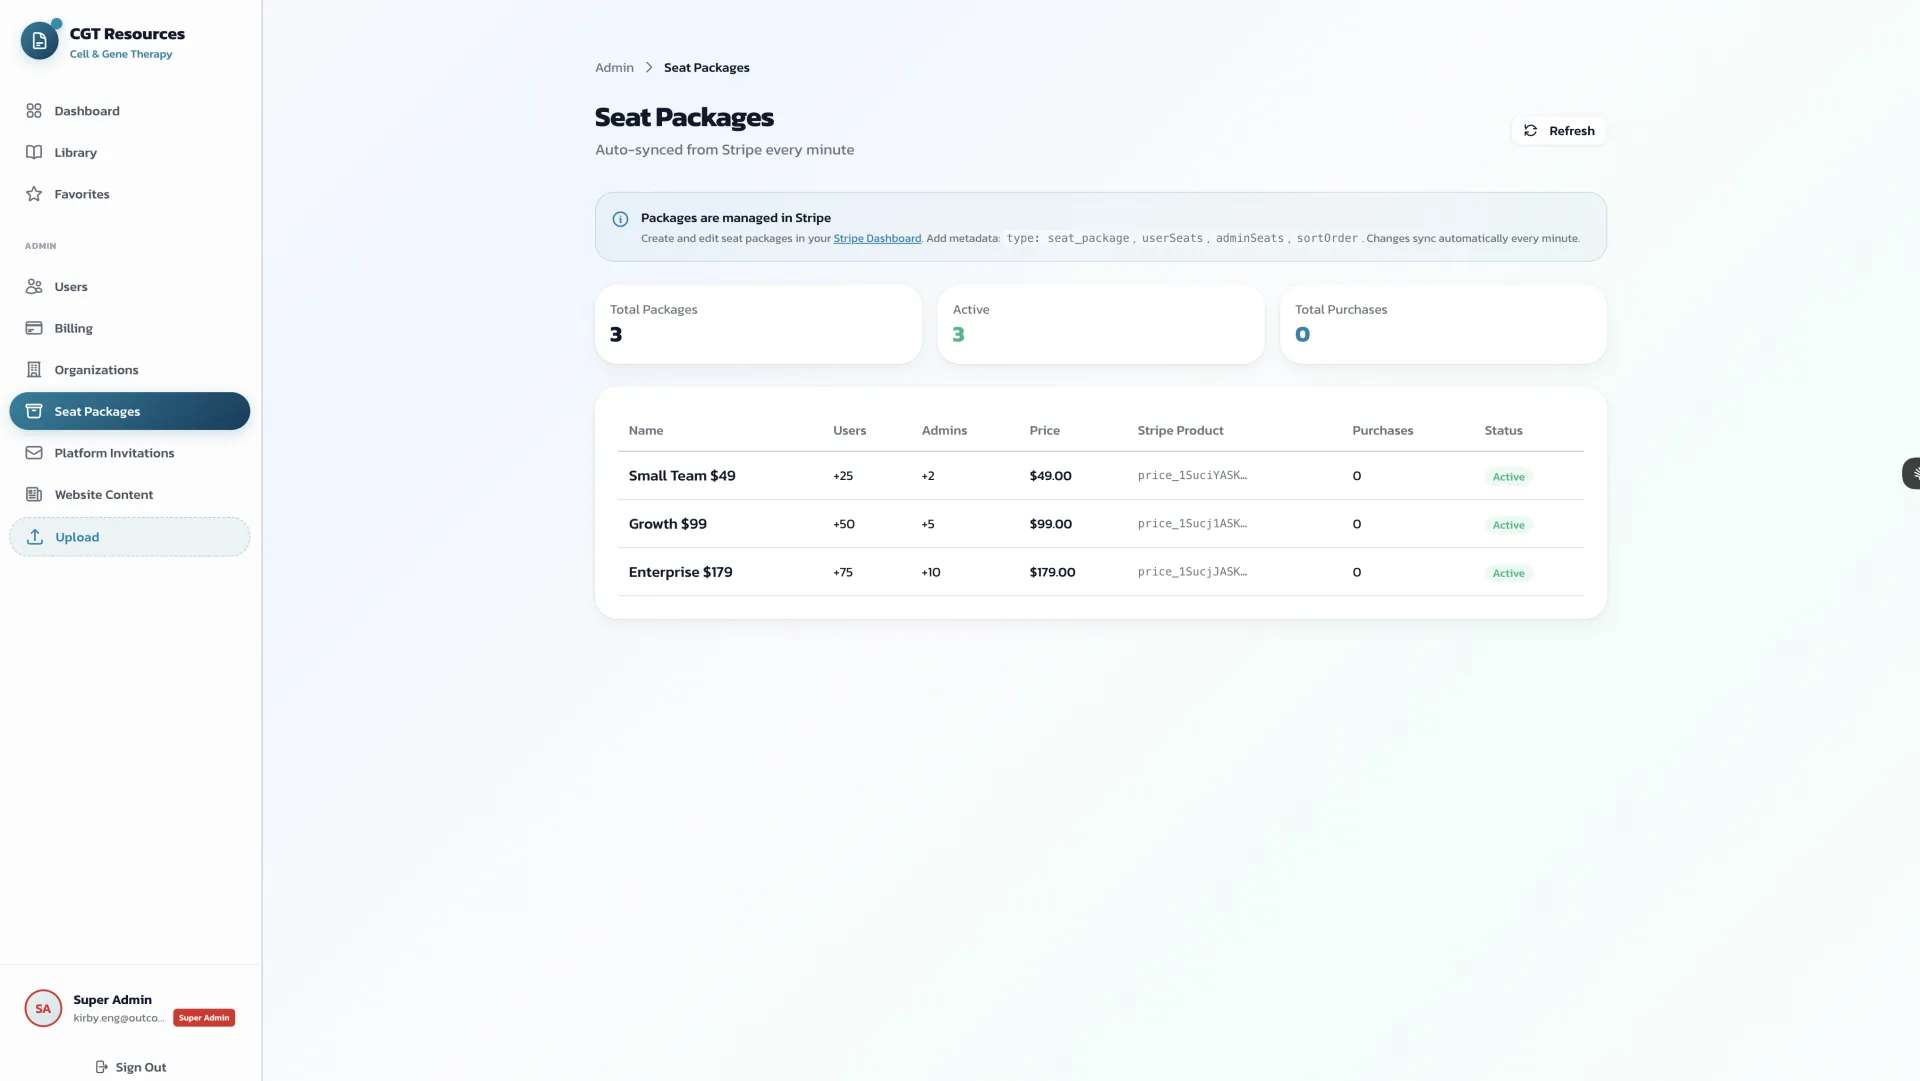Open the dark side widget on right edge

point(1912,473)
